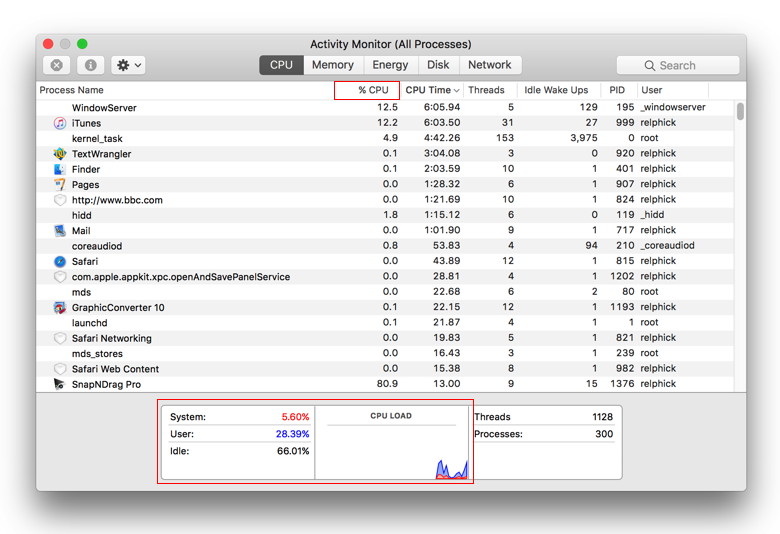The width and height of the screenshot is (780, 534).
Task: Click the quit process (X) toolbar button
Action: (x=56, y=65)
